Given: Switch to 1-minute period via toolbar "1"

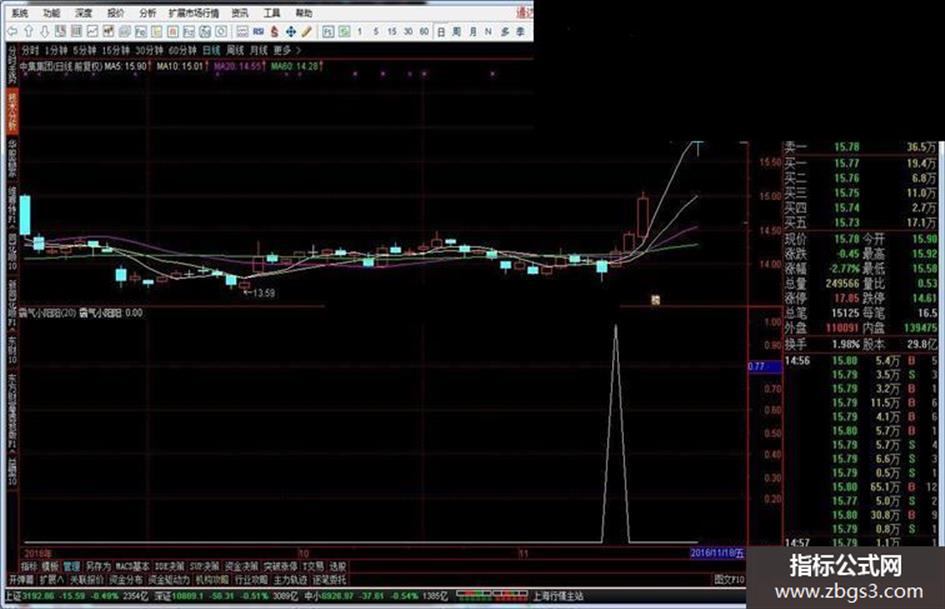Looking at the screenshot, I should [360, 31].
